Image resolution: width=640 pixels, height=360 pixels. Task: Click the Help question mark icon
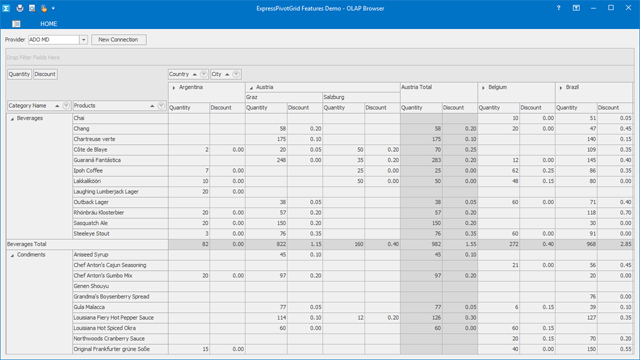click(558, 8)
